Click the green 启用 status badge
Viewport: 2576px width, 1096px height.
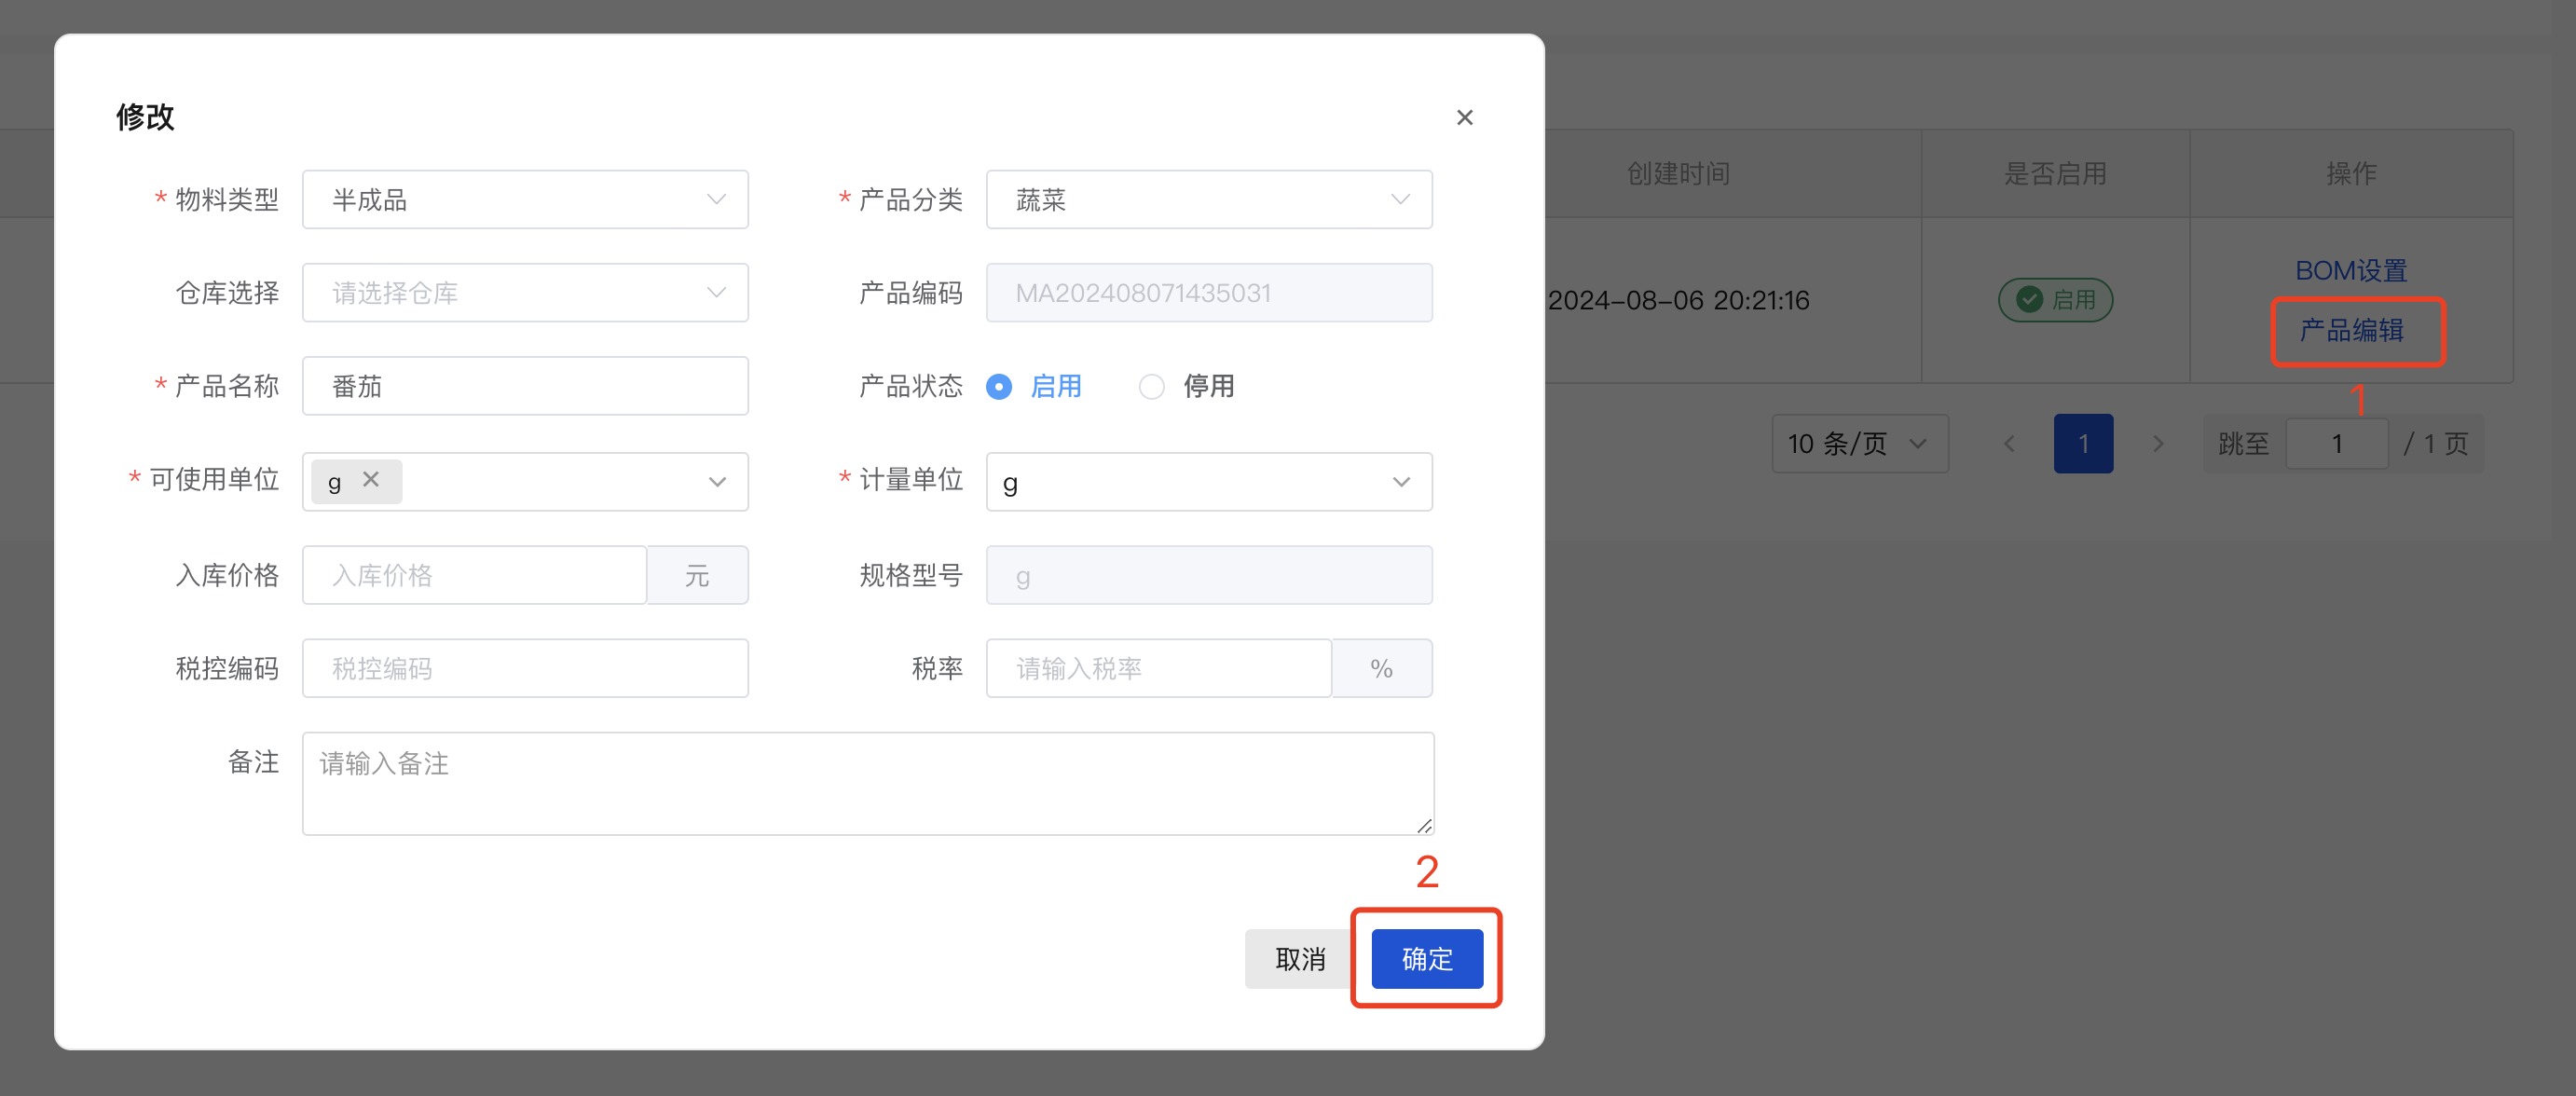pos(2055,299)
